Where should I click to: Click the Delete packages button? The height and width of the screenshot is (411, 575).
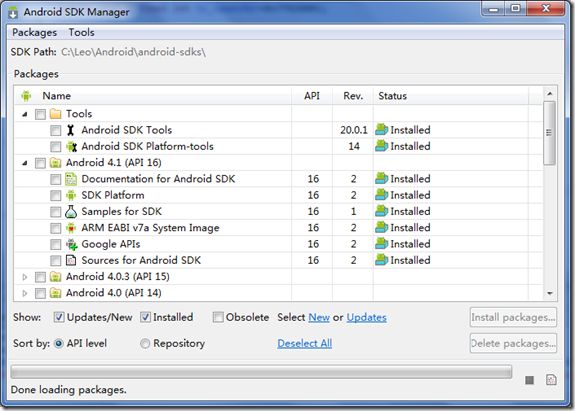pos(513,344)
